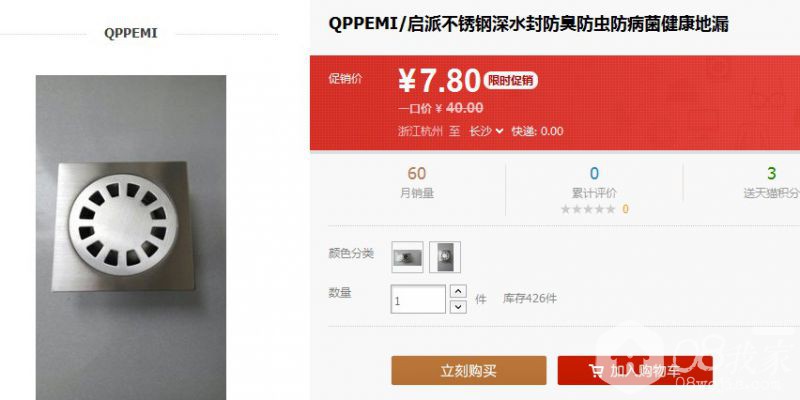
Task: Click the yellow review count next to stars
Action: tap(626, 209)
